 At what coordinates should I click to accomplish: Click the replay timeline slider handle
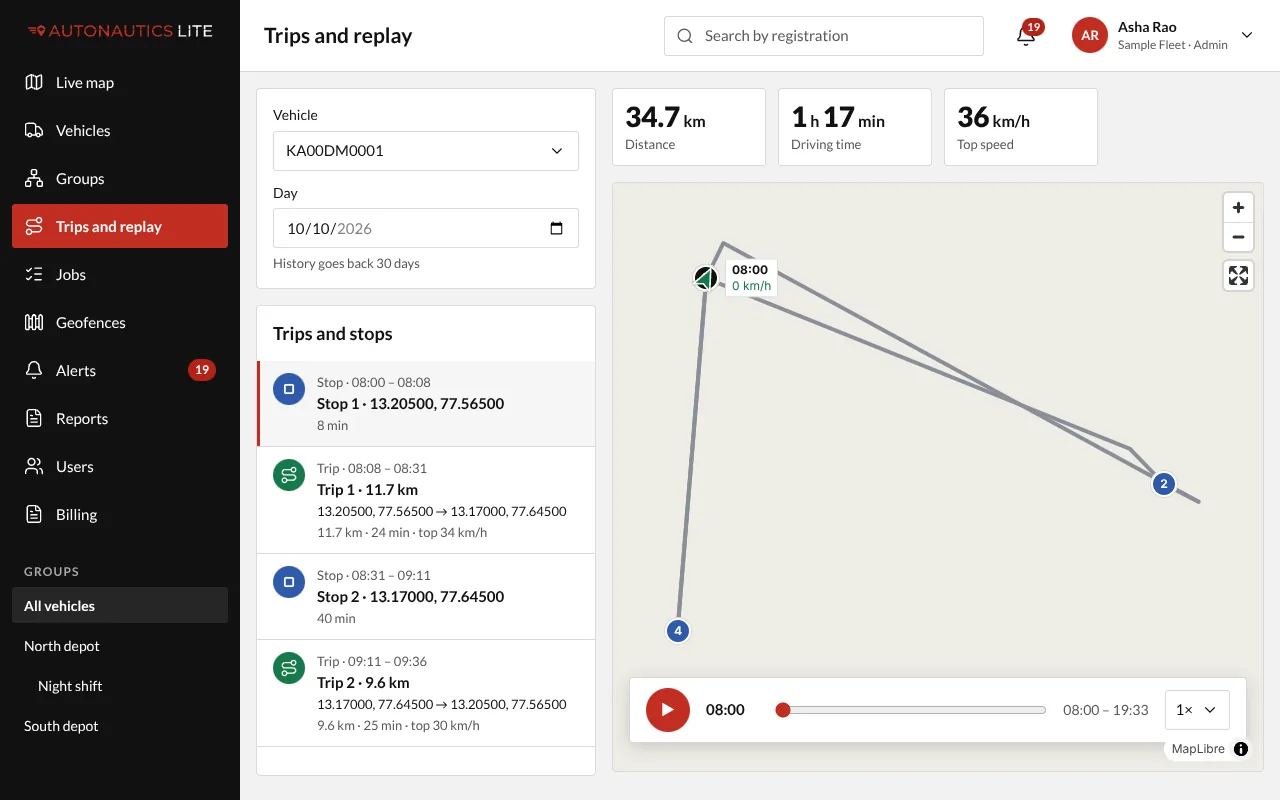(783, 710)
